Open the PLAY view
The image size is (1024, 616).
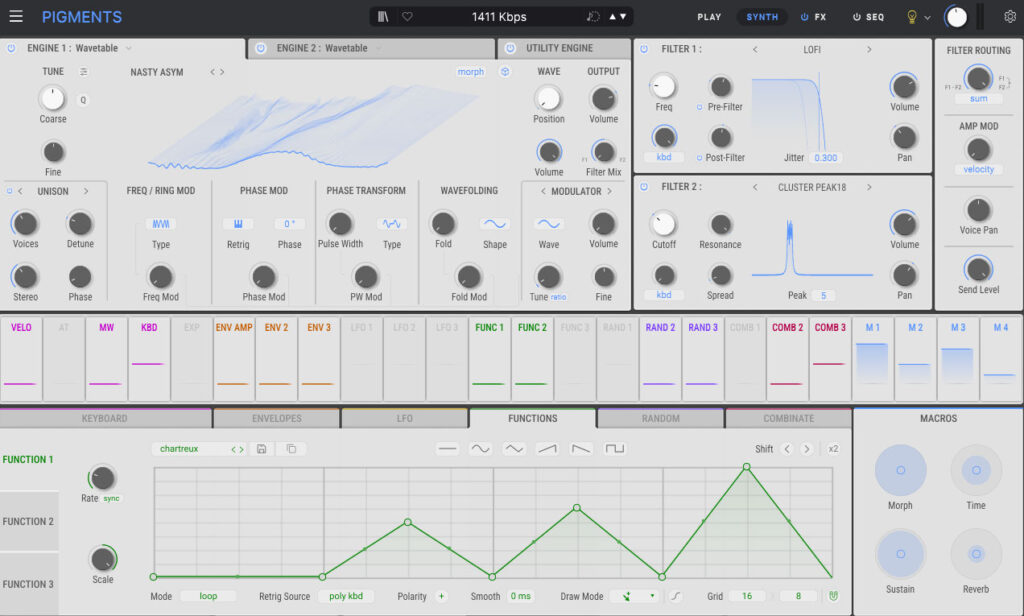(x=709, y=17)
